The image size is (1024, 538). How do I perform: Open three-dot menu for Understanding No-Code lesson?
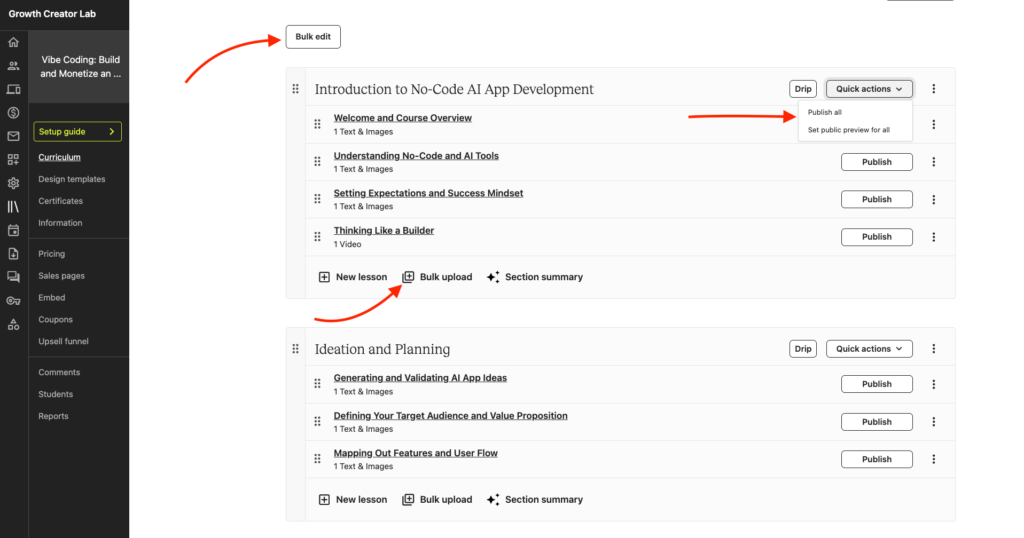[933, 162]
